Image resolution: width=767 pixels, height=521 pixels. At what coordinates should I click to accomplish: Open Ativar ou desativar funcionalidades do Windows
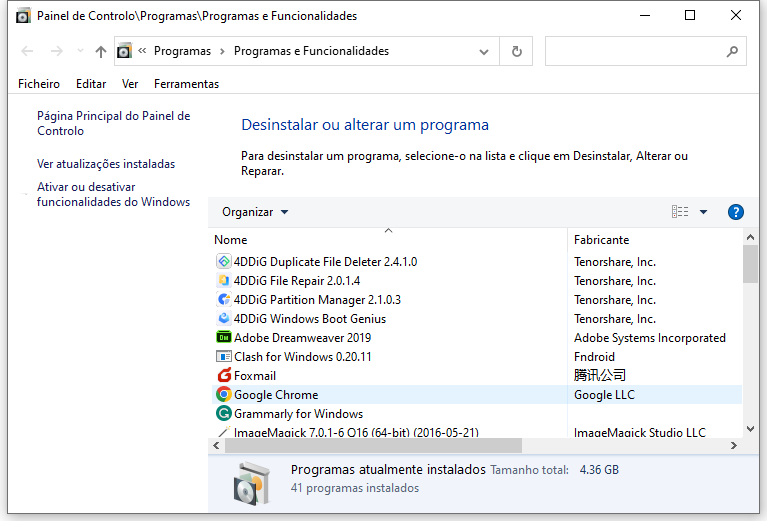click(x=113, y=194)
